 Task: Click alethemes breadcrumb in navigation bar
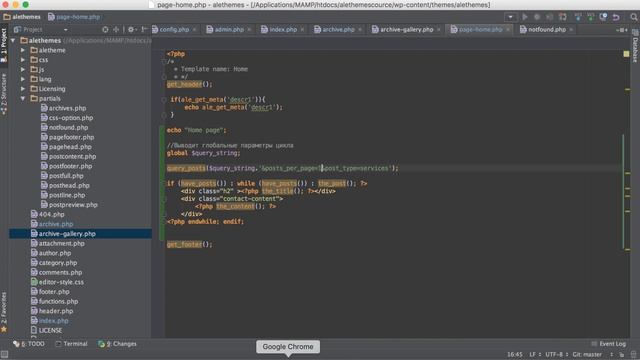pyautogui.click(x=22, y=17)
